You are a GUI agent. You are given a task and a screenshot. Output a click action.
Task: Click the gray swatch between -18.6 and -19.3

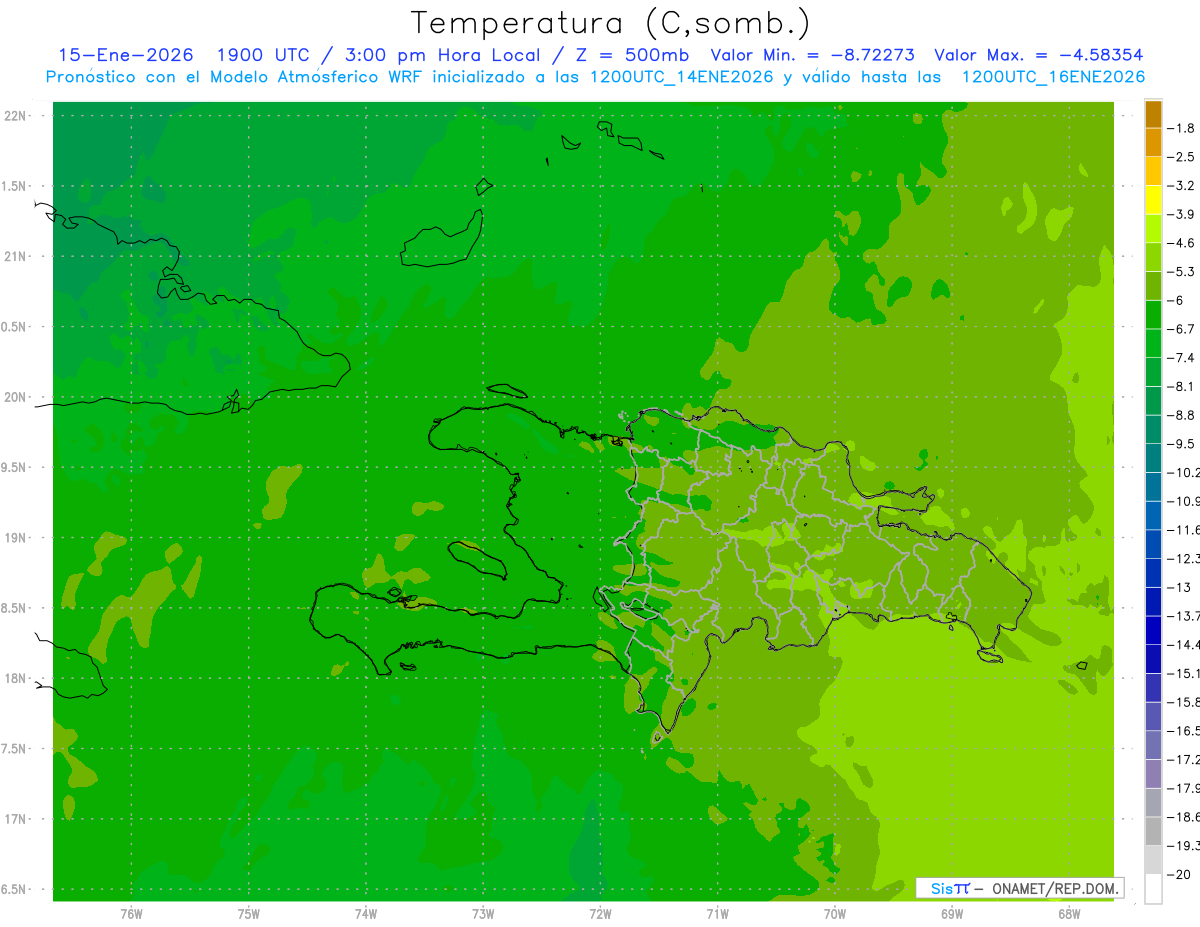pyautogui.click(x=1153, y=831)
